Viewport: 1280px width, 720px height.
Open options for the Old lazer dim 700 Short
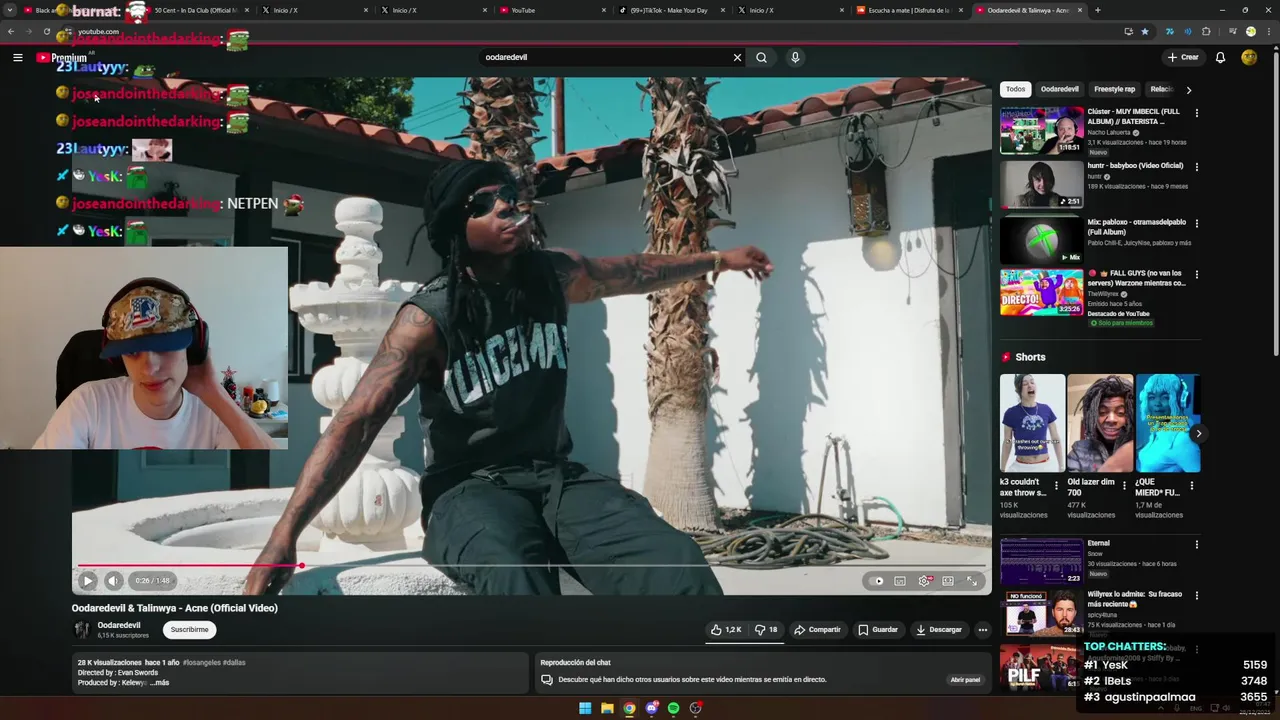(x=1124, y=486)
